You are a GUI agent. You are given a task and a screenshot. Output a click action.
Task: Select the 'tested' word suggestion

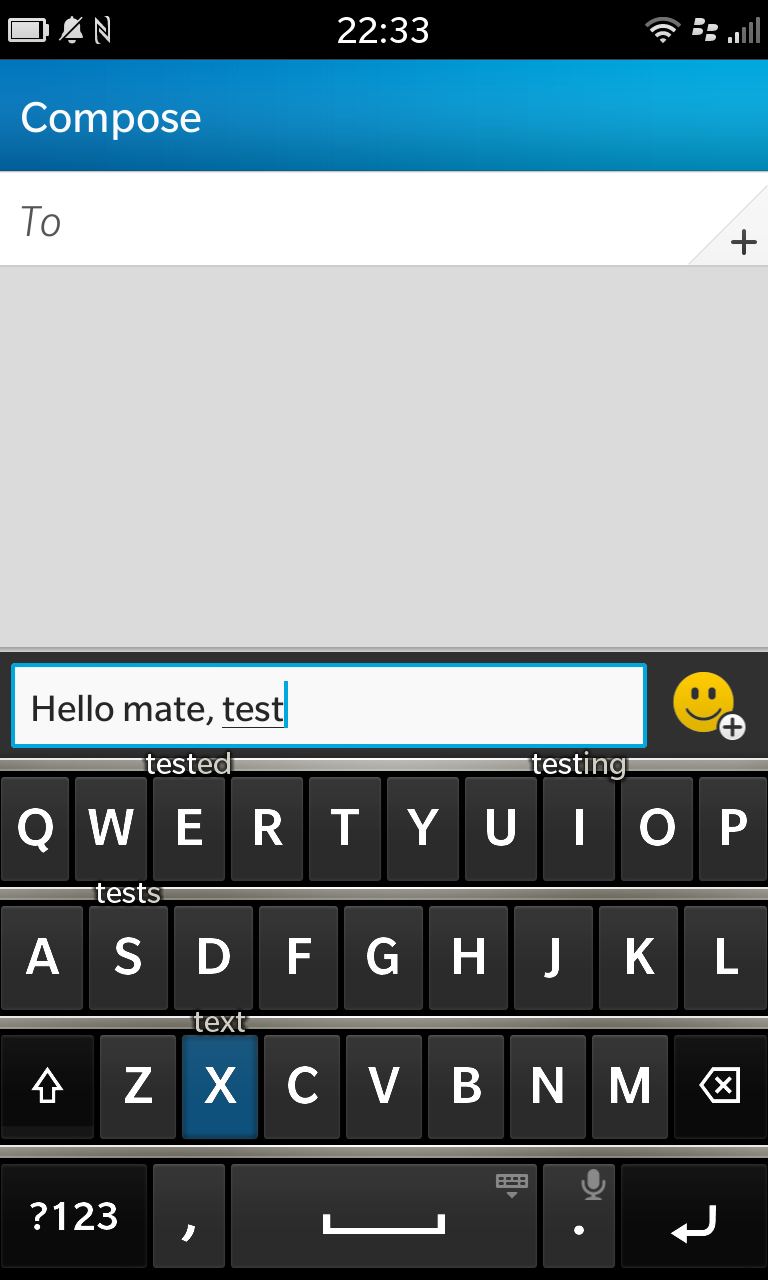point(188,764)
